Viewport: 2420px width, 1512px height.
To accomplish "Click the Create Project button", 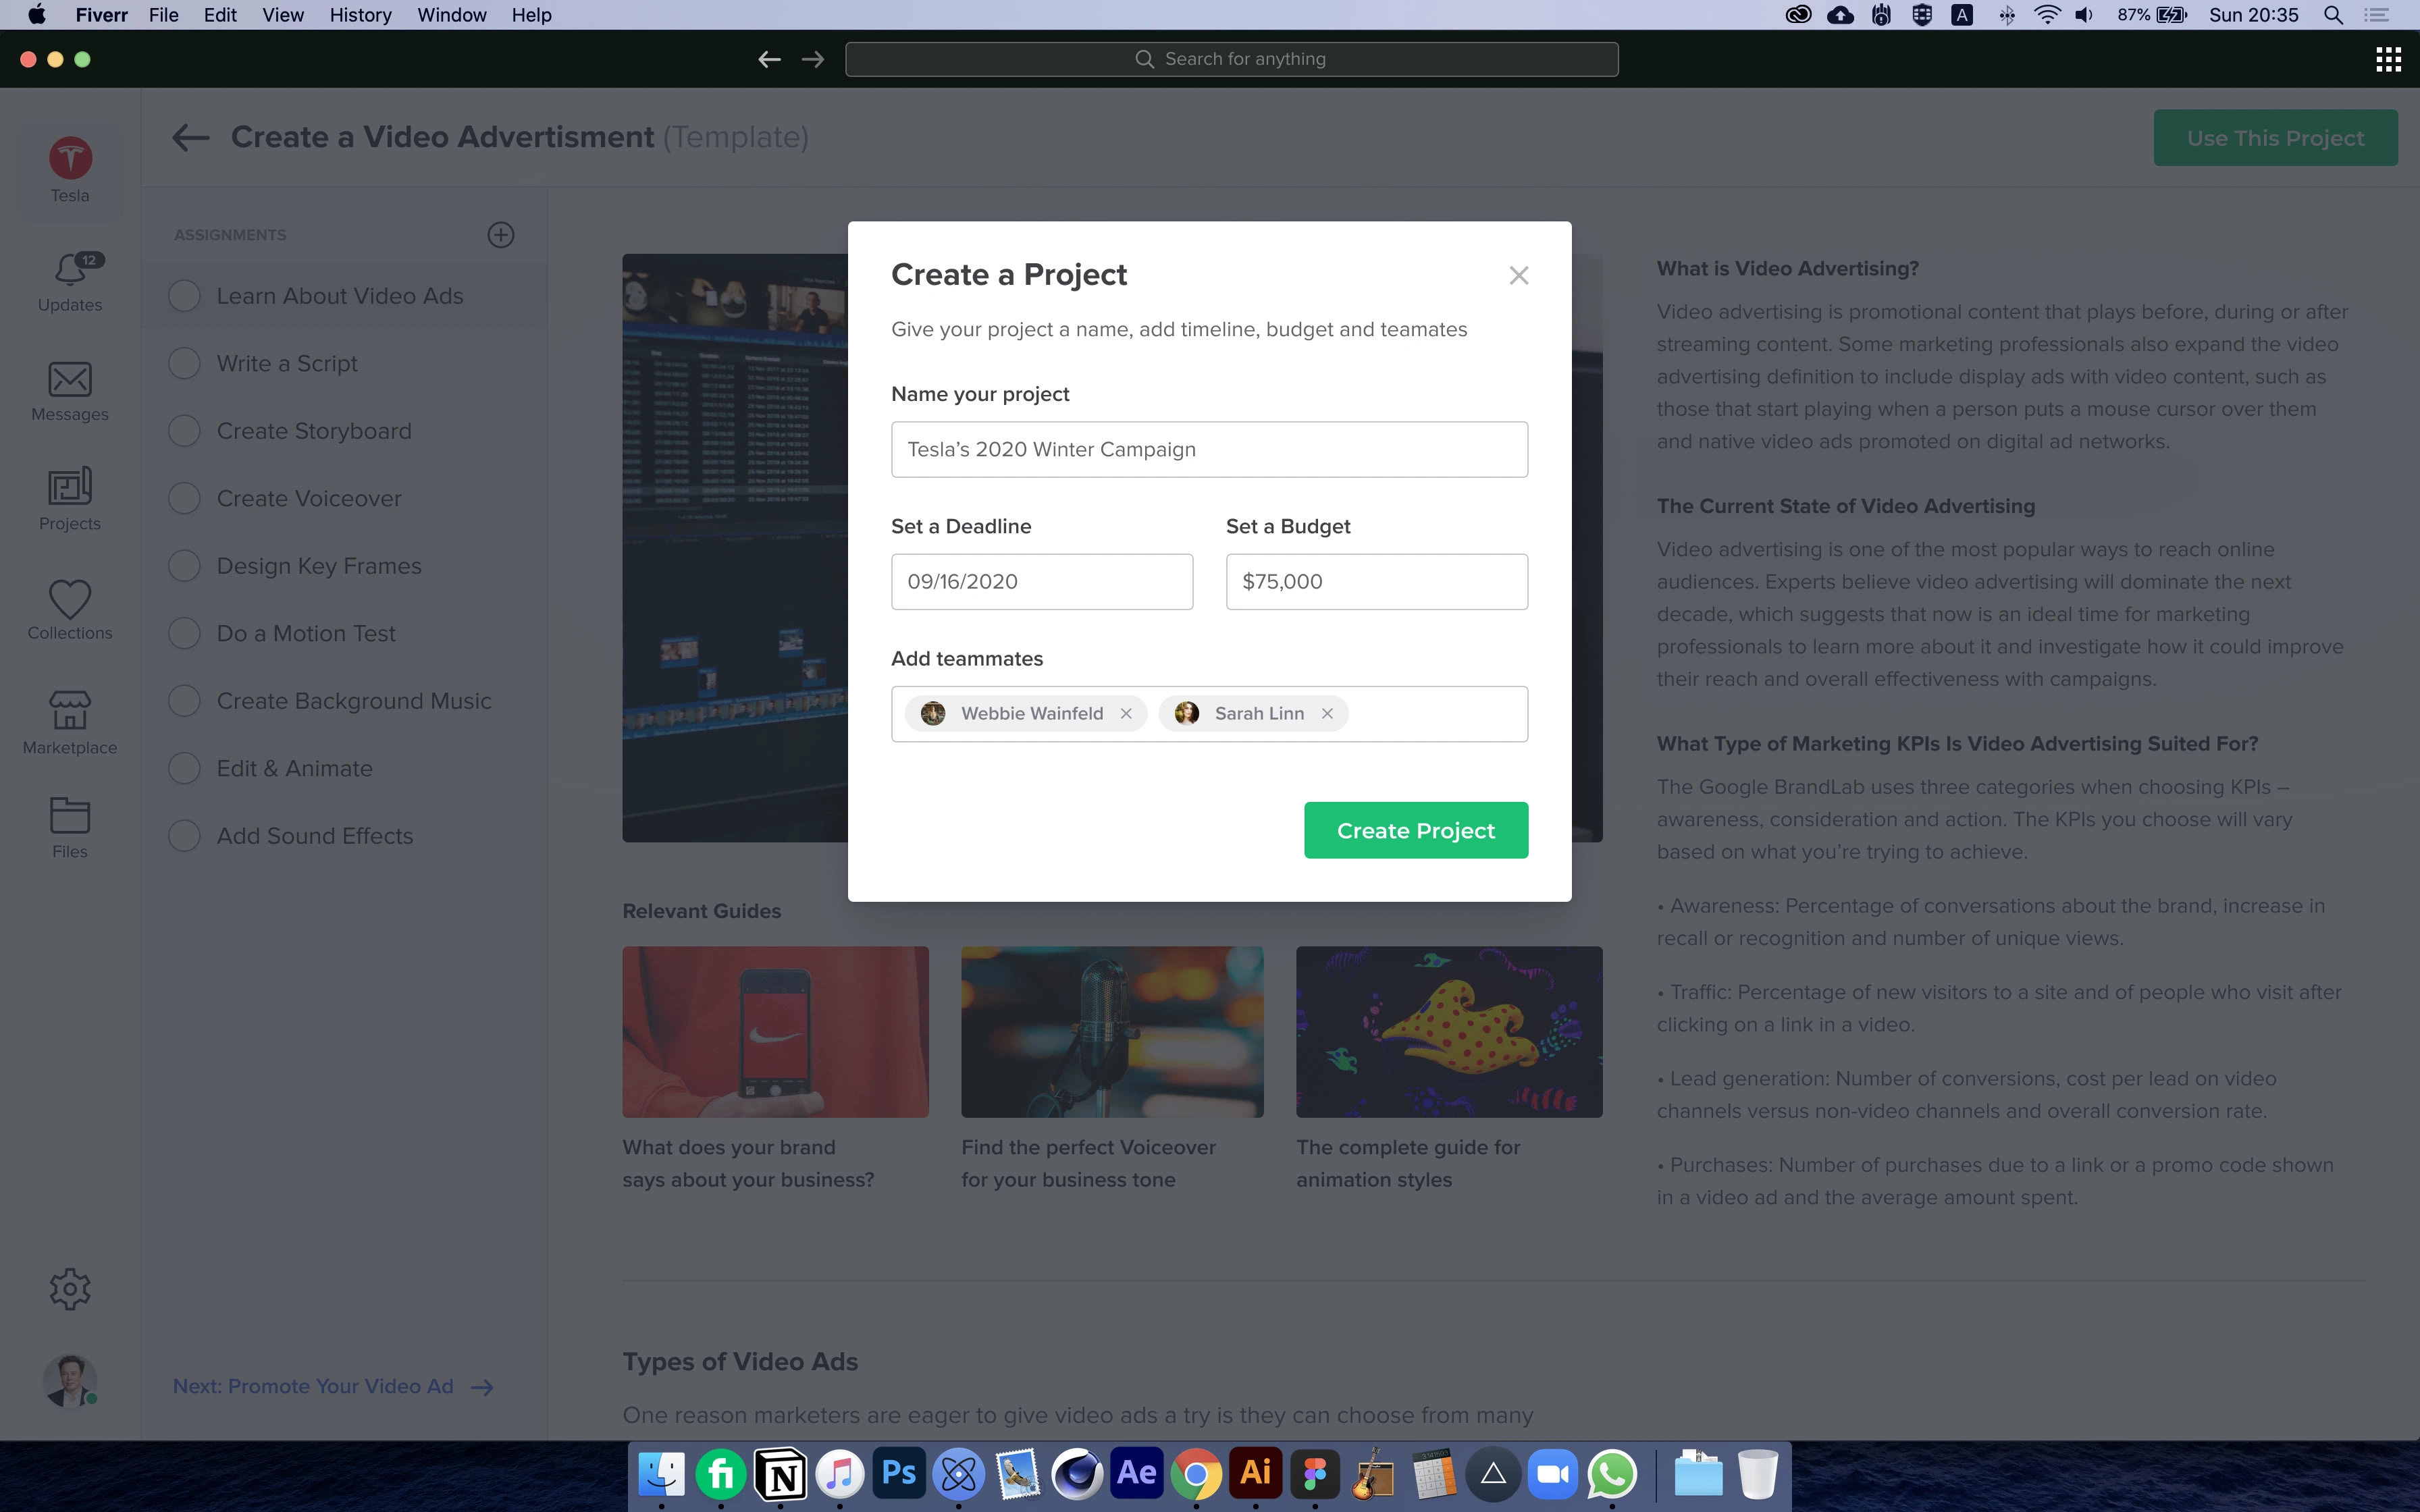I will point(1416,829).
